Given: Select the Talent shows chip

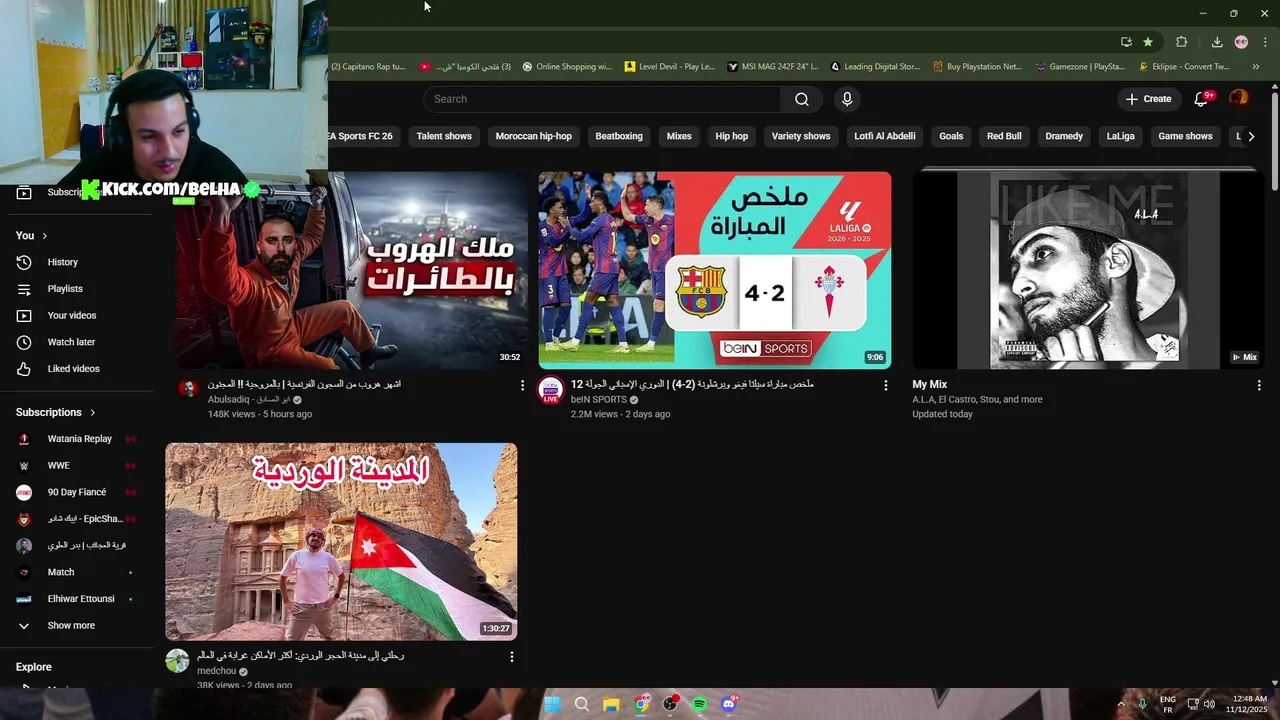Looking at the screenshot, I should tap(444, 136).
